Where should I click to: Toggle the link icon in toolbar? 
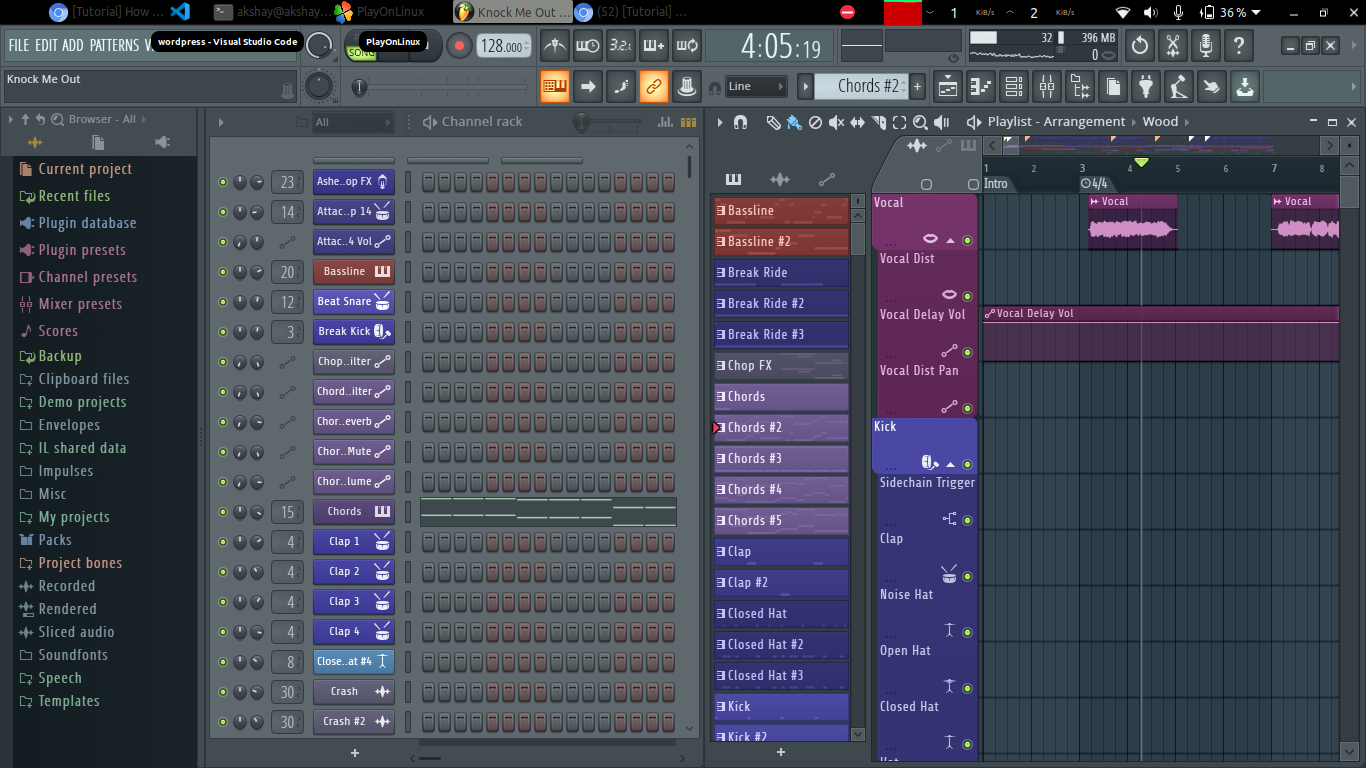point(654,87)
